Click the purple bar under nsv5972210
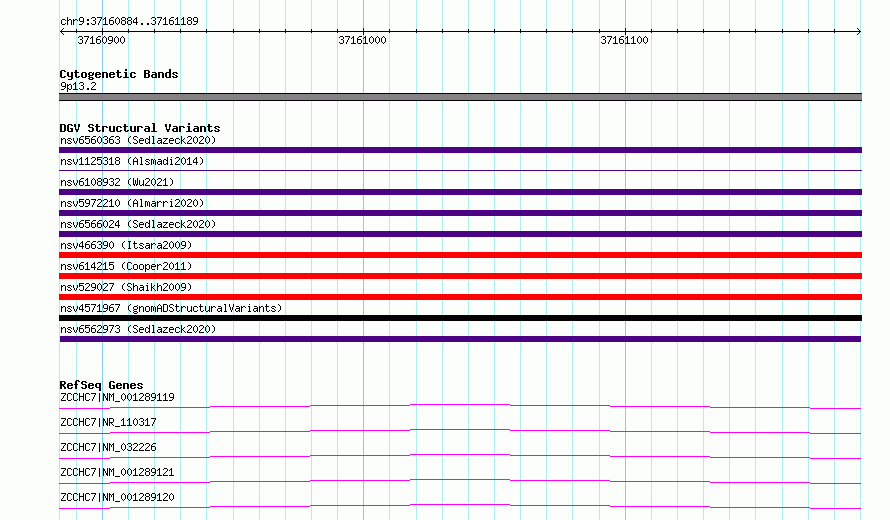This screenshot has width=890, height=520. [x=460, y=213]
